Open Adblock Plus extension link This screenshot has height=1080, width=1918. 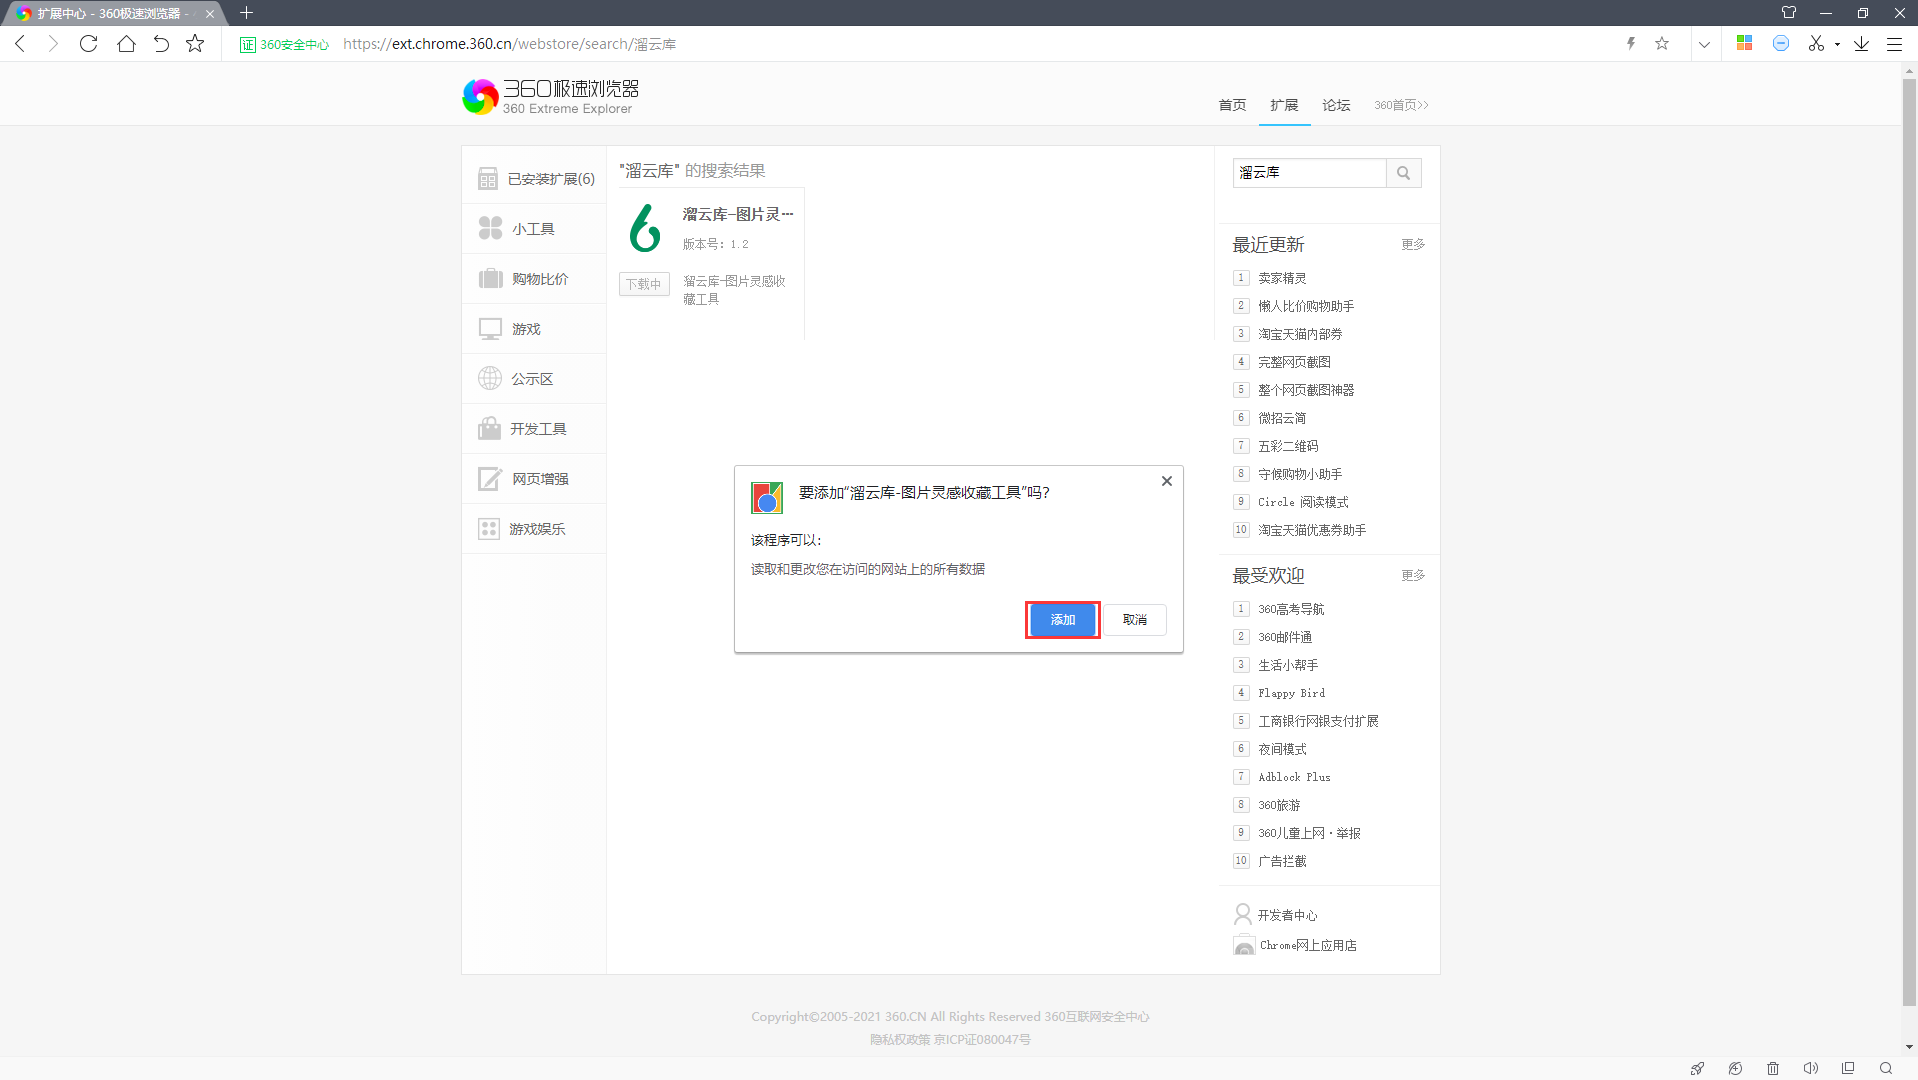[x=1294, y=777]
